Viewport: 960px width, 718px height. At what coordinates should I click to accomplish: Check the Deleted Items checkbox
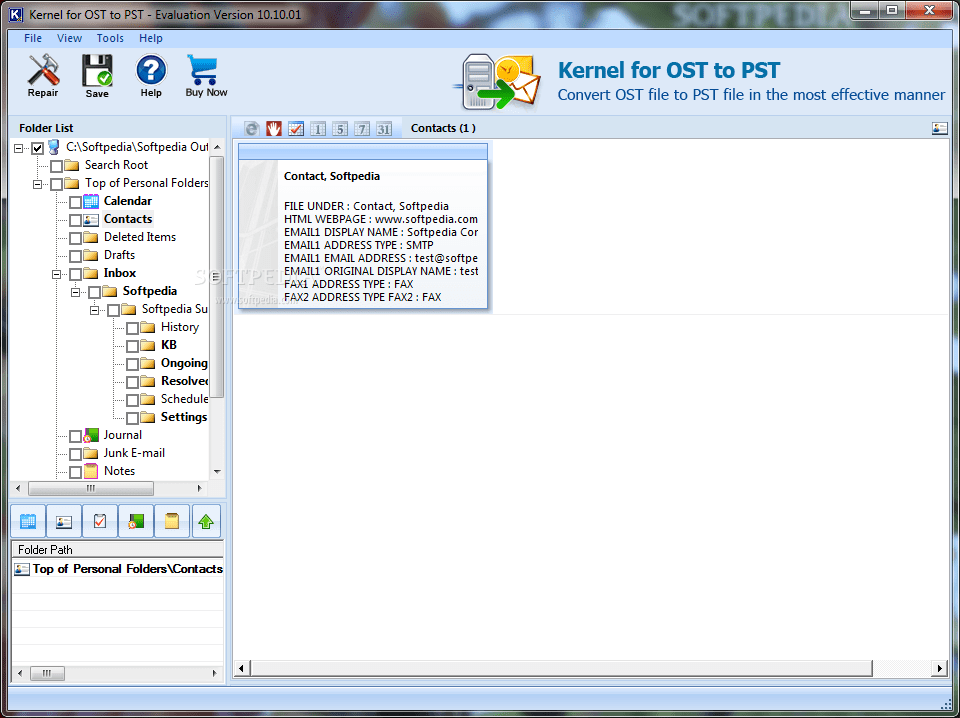pos(75,238)
